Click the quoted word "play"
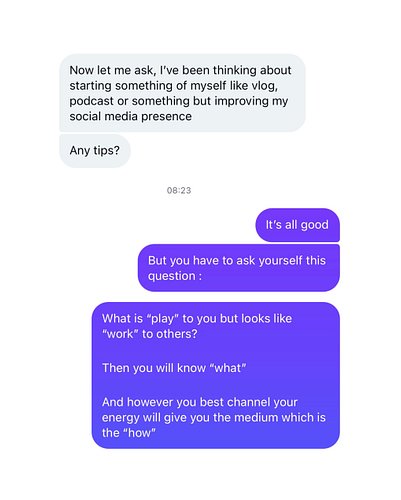Image resolution: width=401 pixels, height=500 pixels. click(163, 319)
